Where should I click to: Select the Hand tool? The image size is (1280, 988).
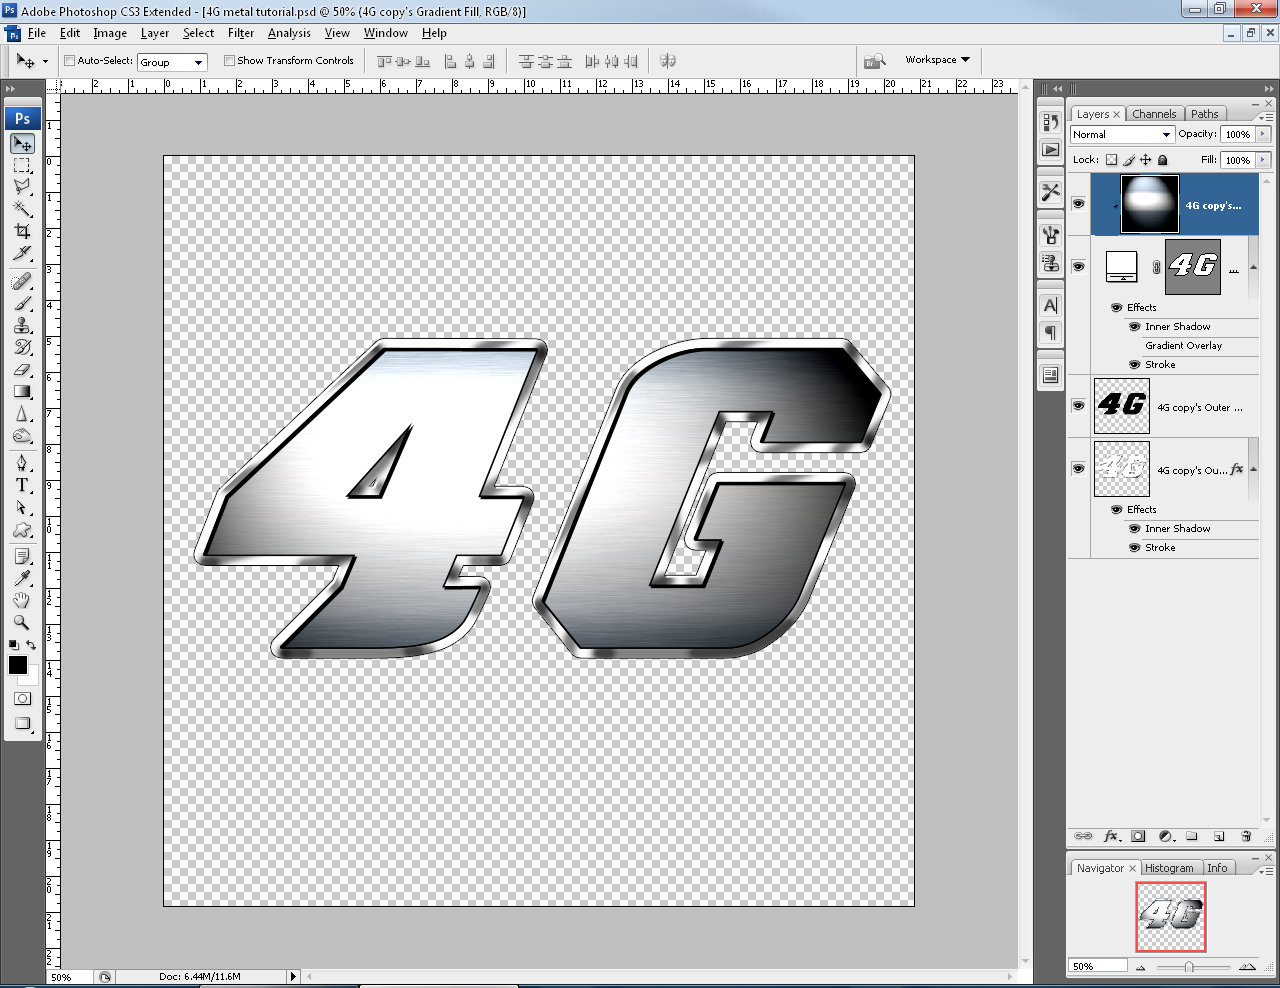pos(22,600)
